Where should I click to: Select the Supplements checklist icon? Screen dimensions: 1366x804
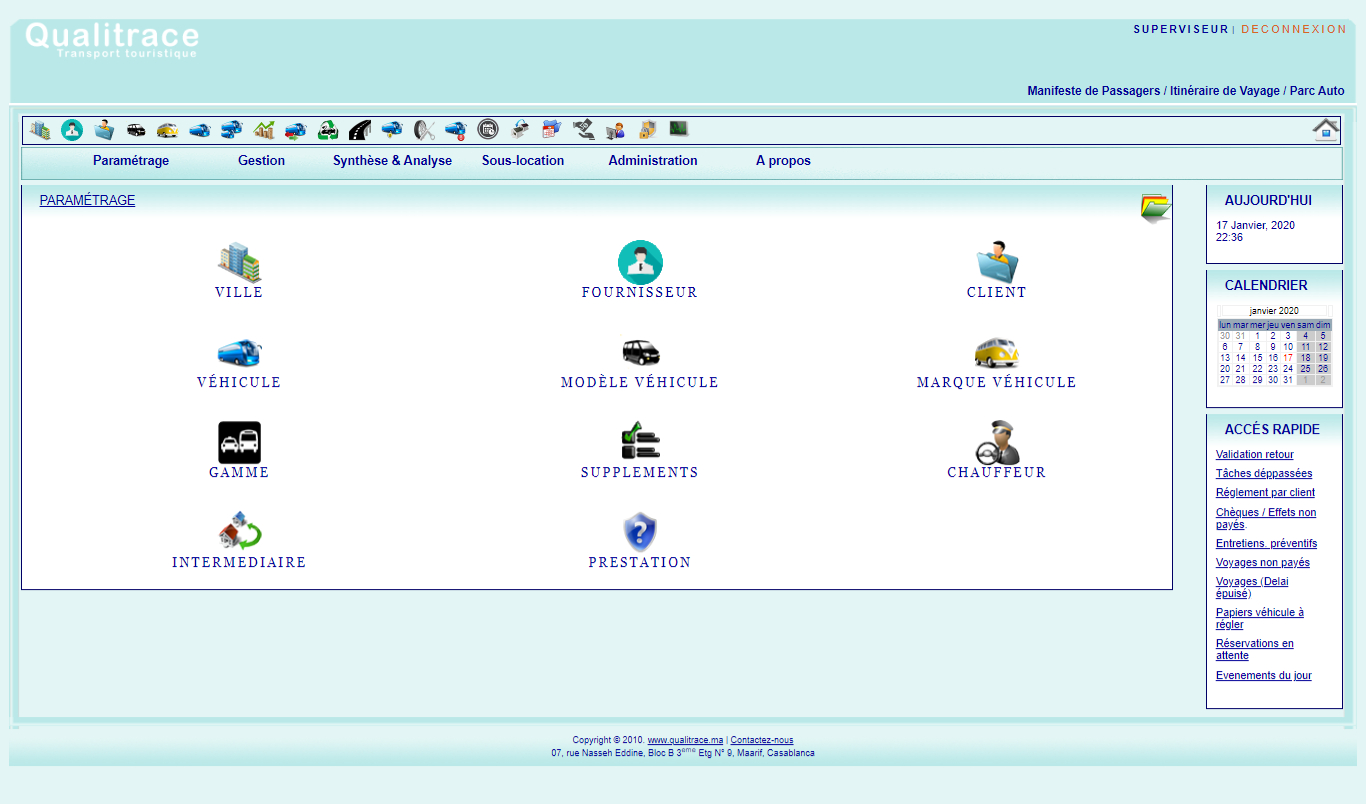[640, 441]
